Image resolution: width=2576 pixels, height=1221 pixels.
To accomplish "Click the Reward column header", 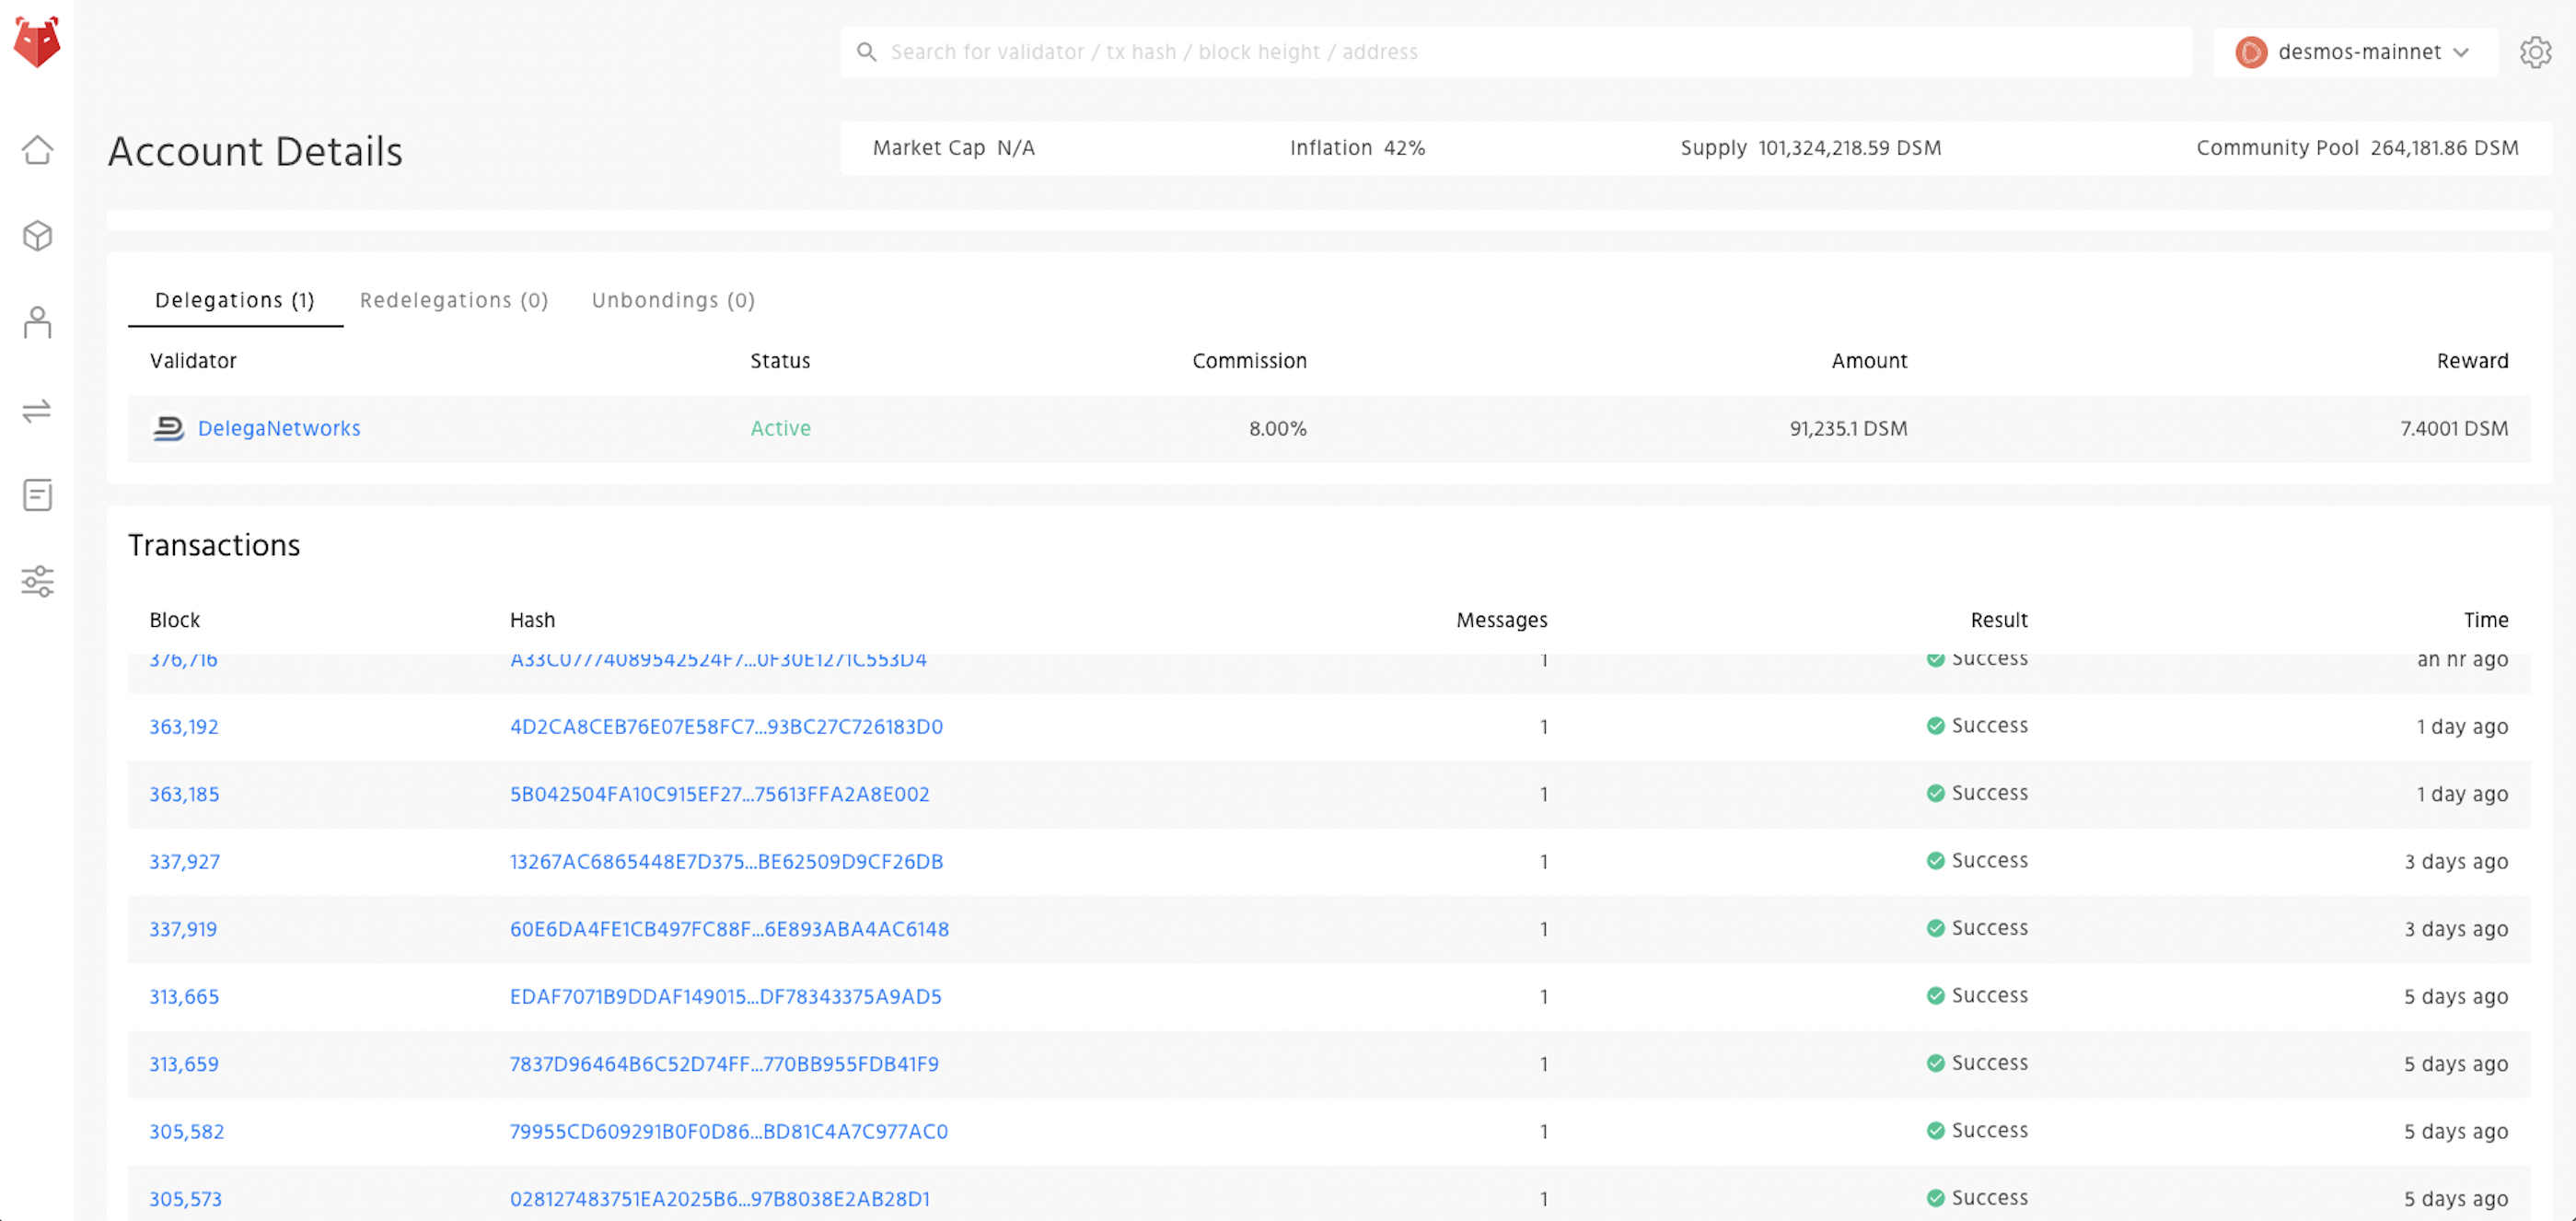I will pyautogui.click(x=2472, y=361).
